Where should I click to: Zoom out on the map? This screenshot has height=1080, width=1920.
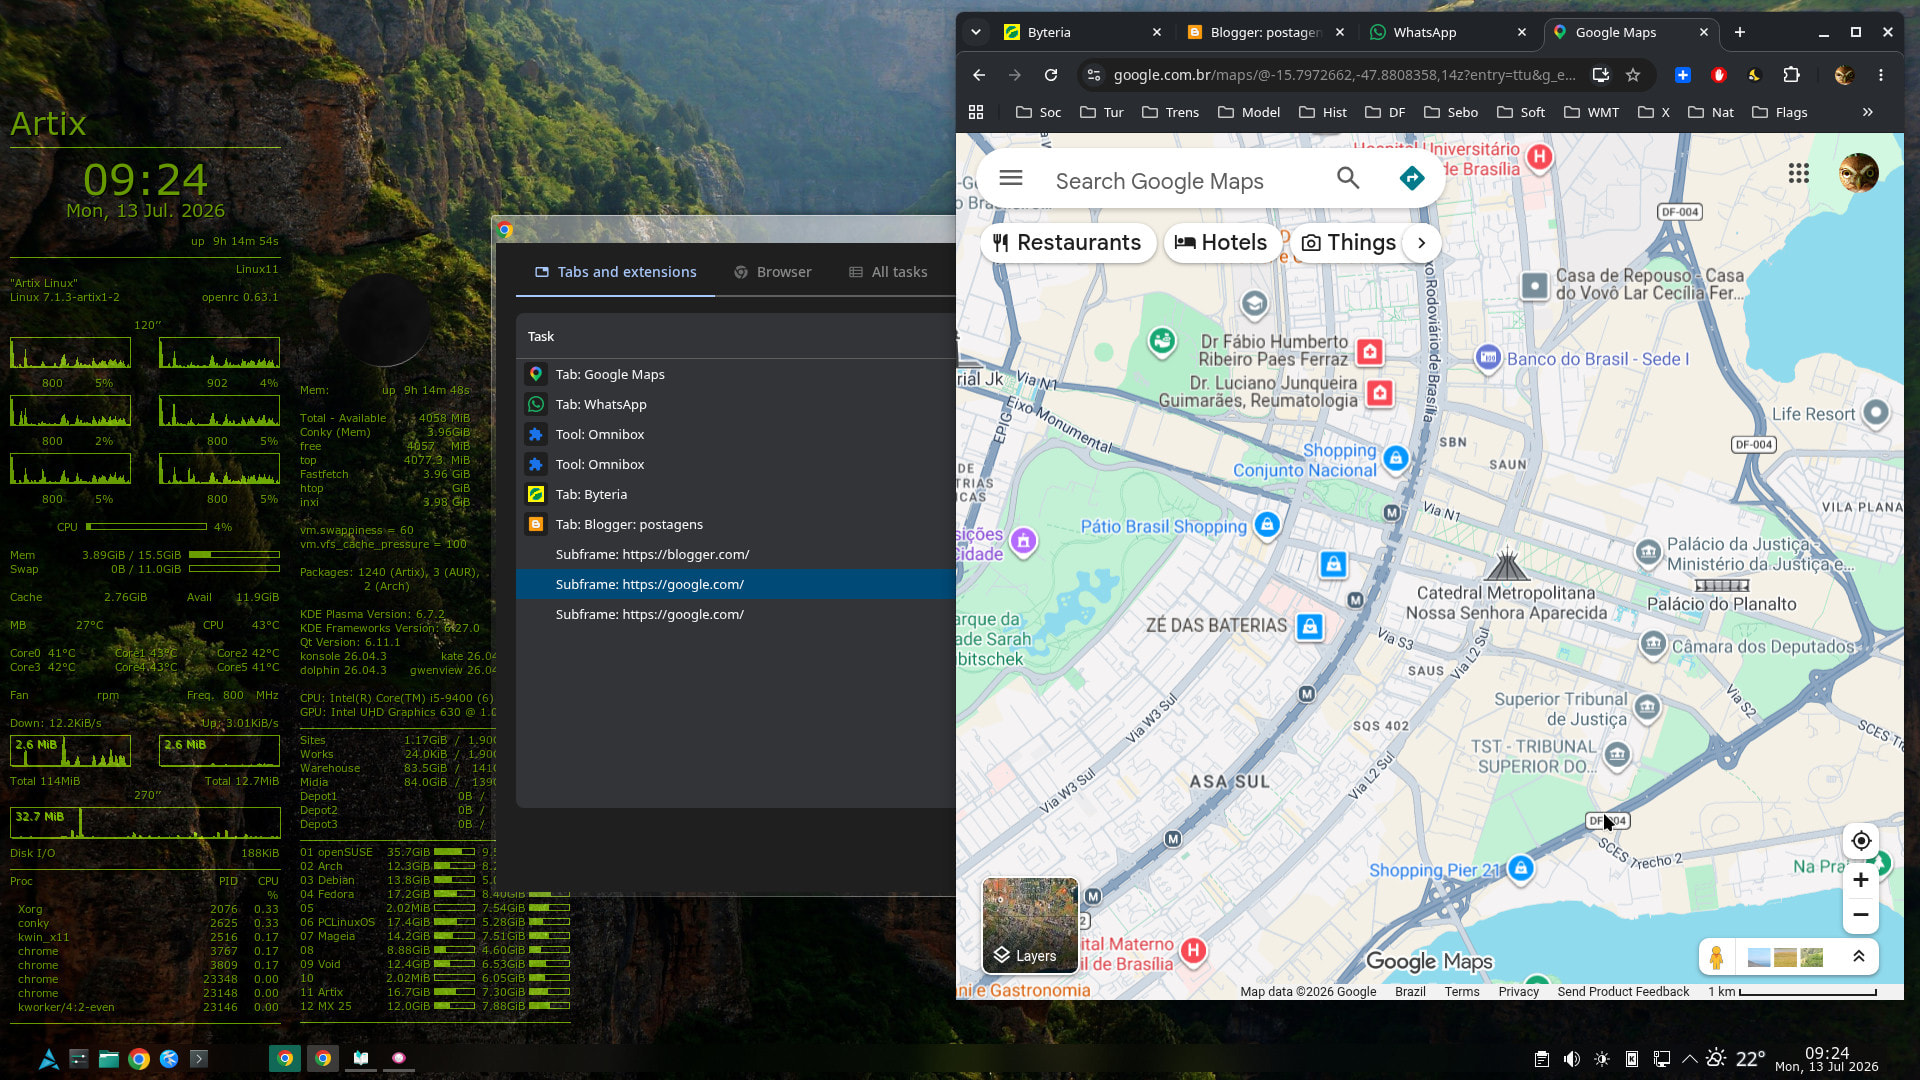(1861, 915)
